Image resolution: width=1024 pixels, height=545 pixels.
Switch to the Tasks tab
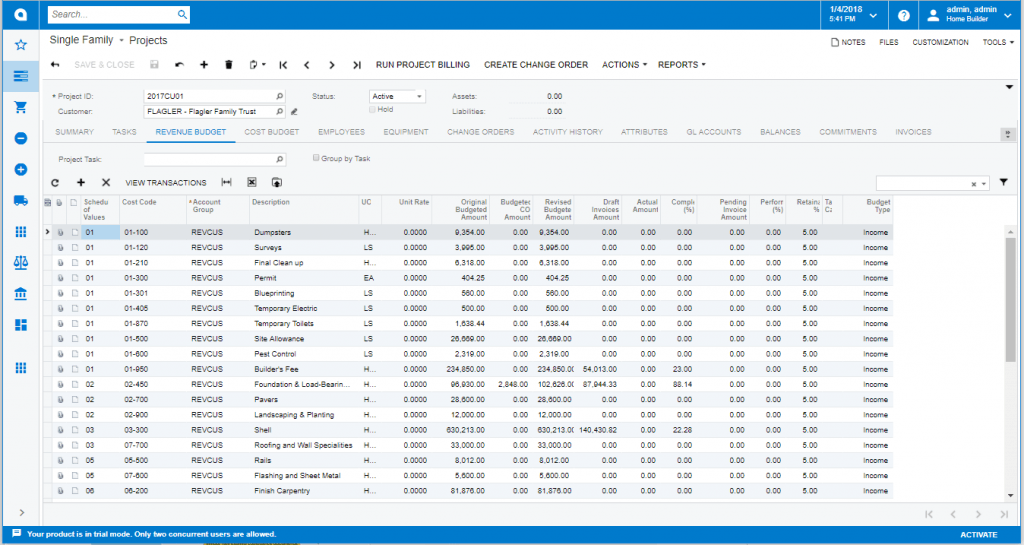pos(124,132)
